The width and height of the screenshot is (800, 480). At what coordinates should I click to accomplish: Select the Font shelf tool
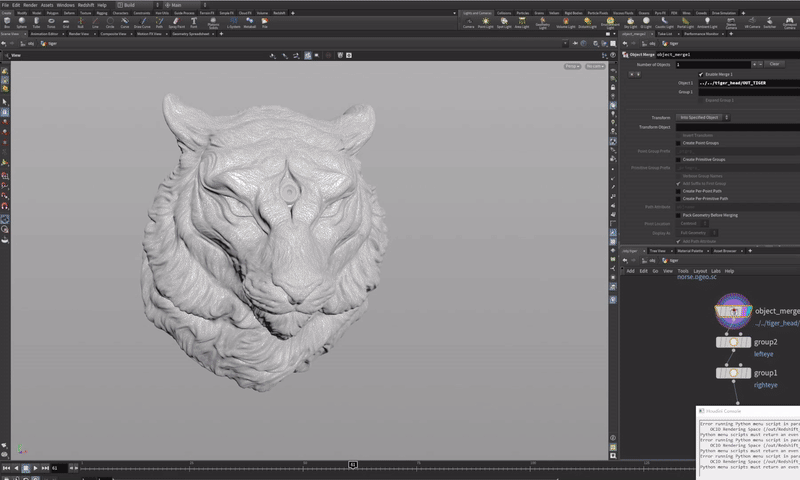(x=194, y=22)
